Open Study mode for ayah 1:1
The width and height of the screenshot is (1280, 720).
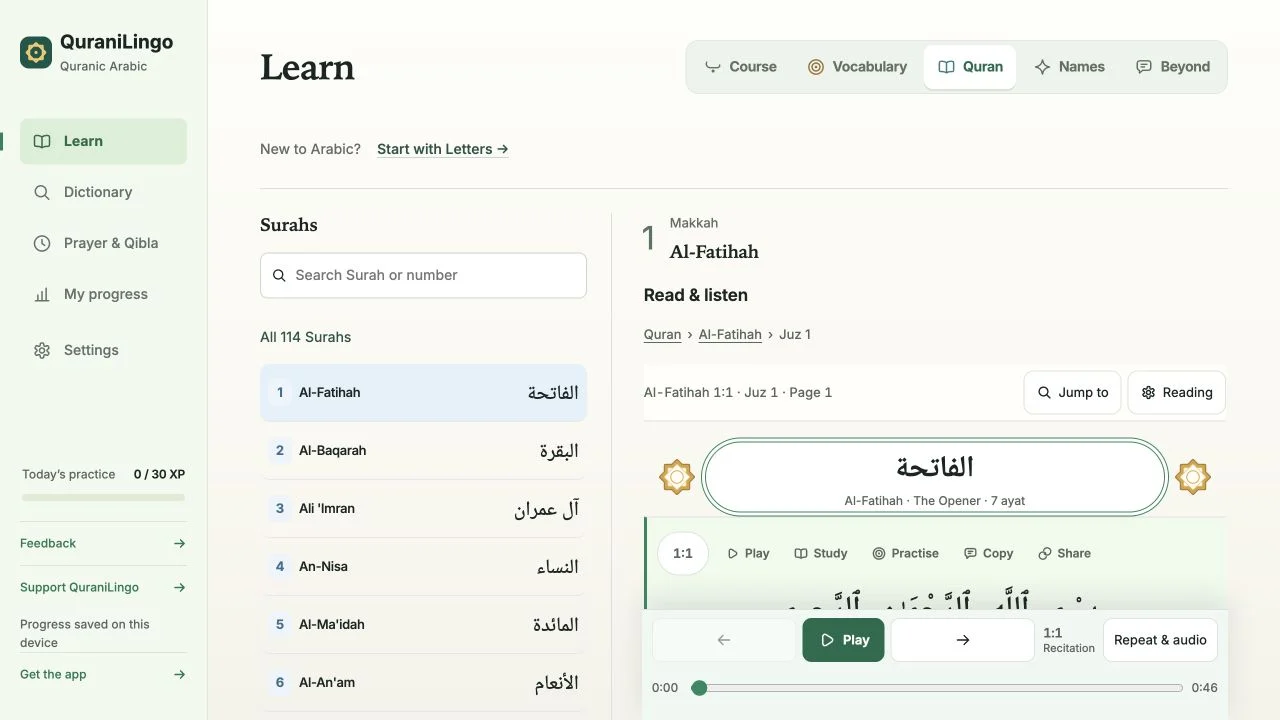[x=821, y=553]
